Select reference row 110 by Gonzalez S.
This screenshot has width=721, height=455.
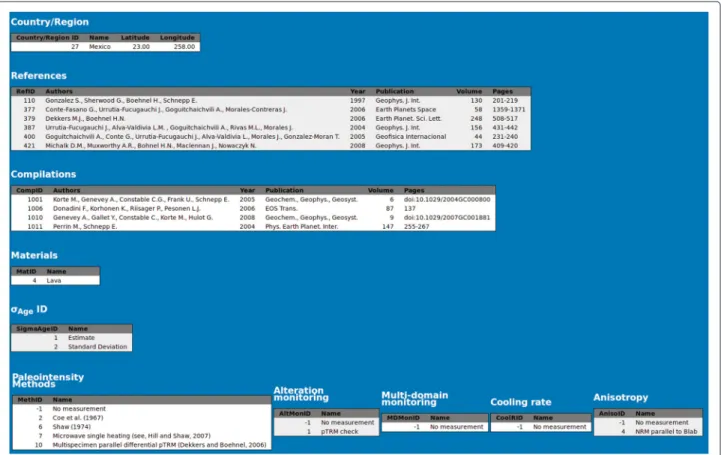click(271, 101)
